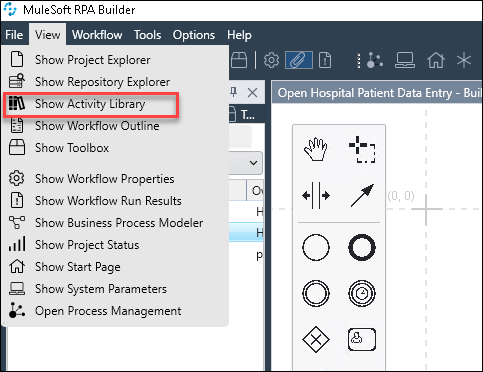This screenshot has width=483, height=372.
Task: Choose Show Project Explorer from View menu
Action: tap(115, 60)
